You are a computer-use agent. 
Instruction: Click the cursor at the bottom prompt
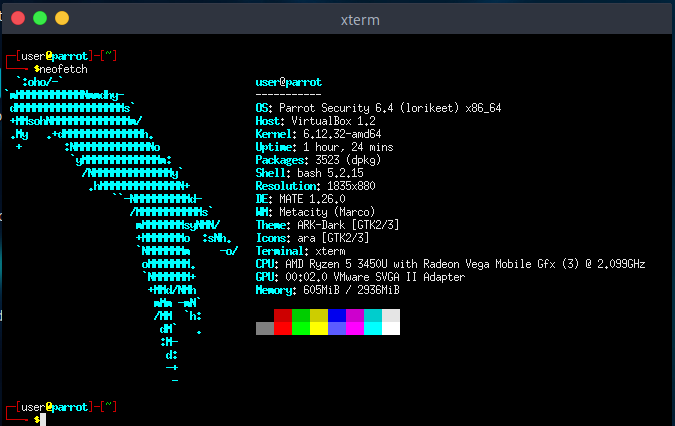click(x=43, y=419)
